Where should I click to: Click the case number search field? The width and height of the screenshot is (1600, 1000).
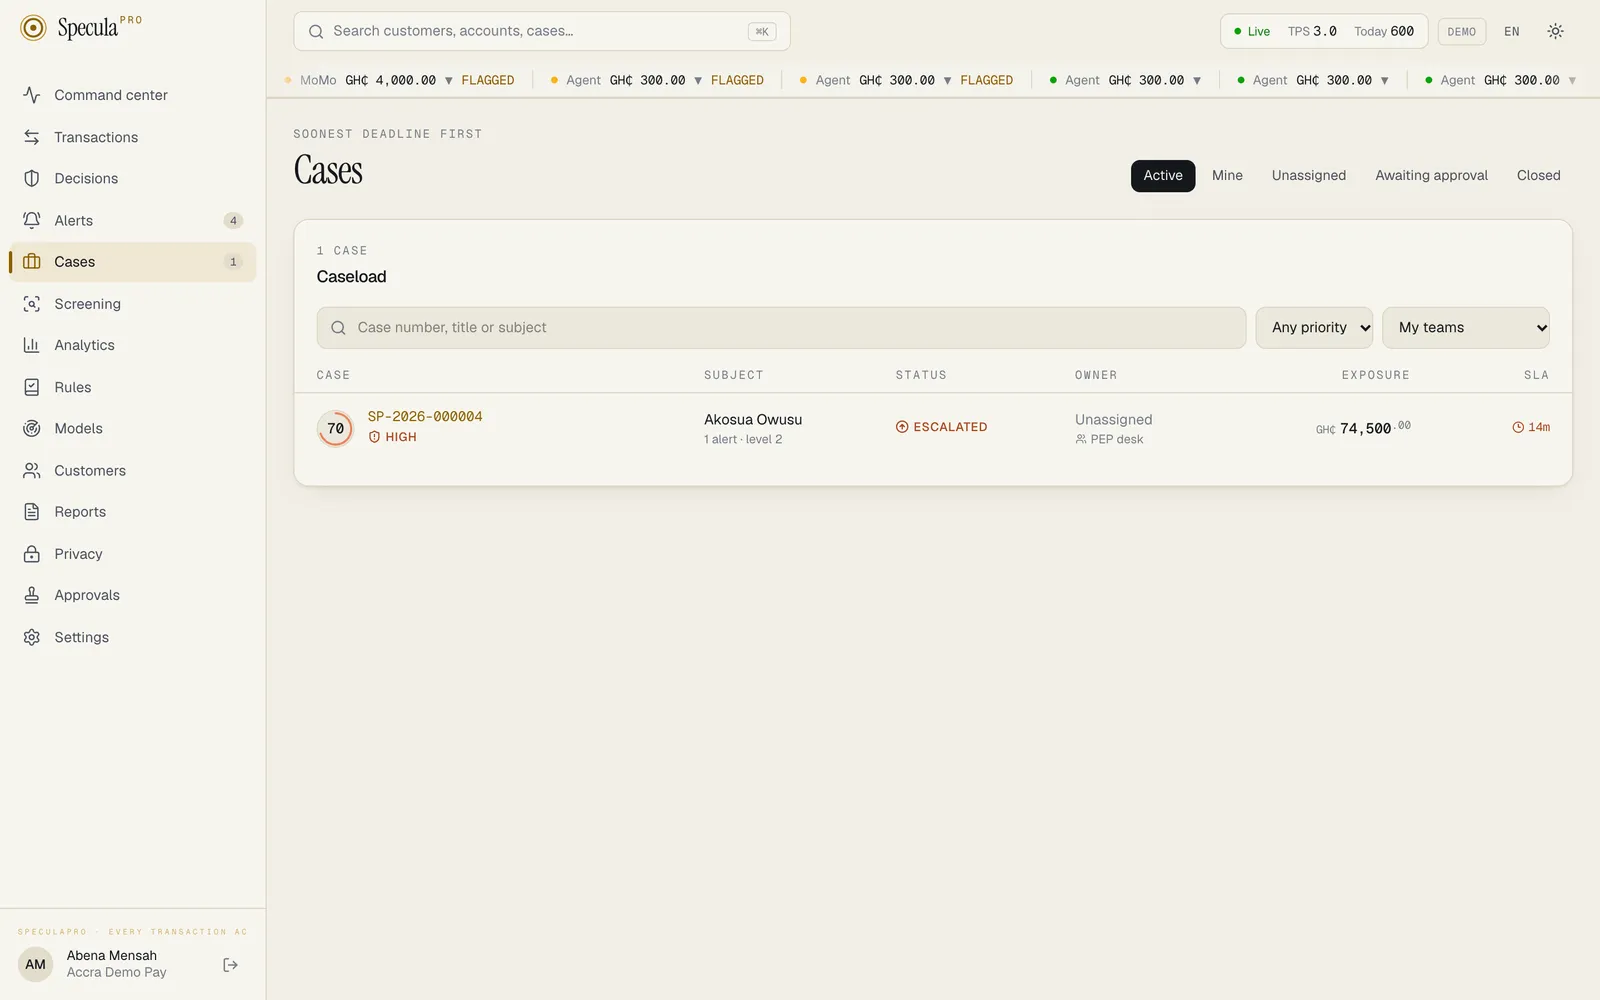pos(781,328)
